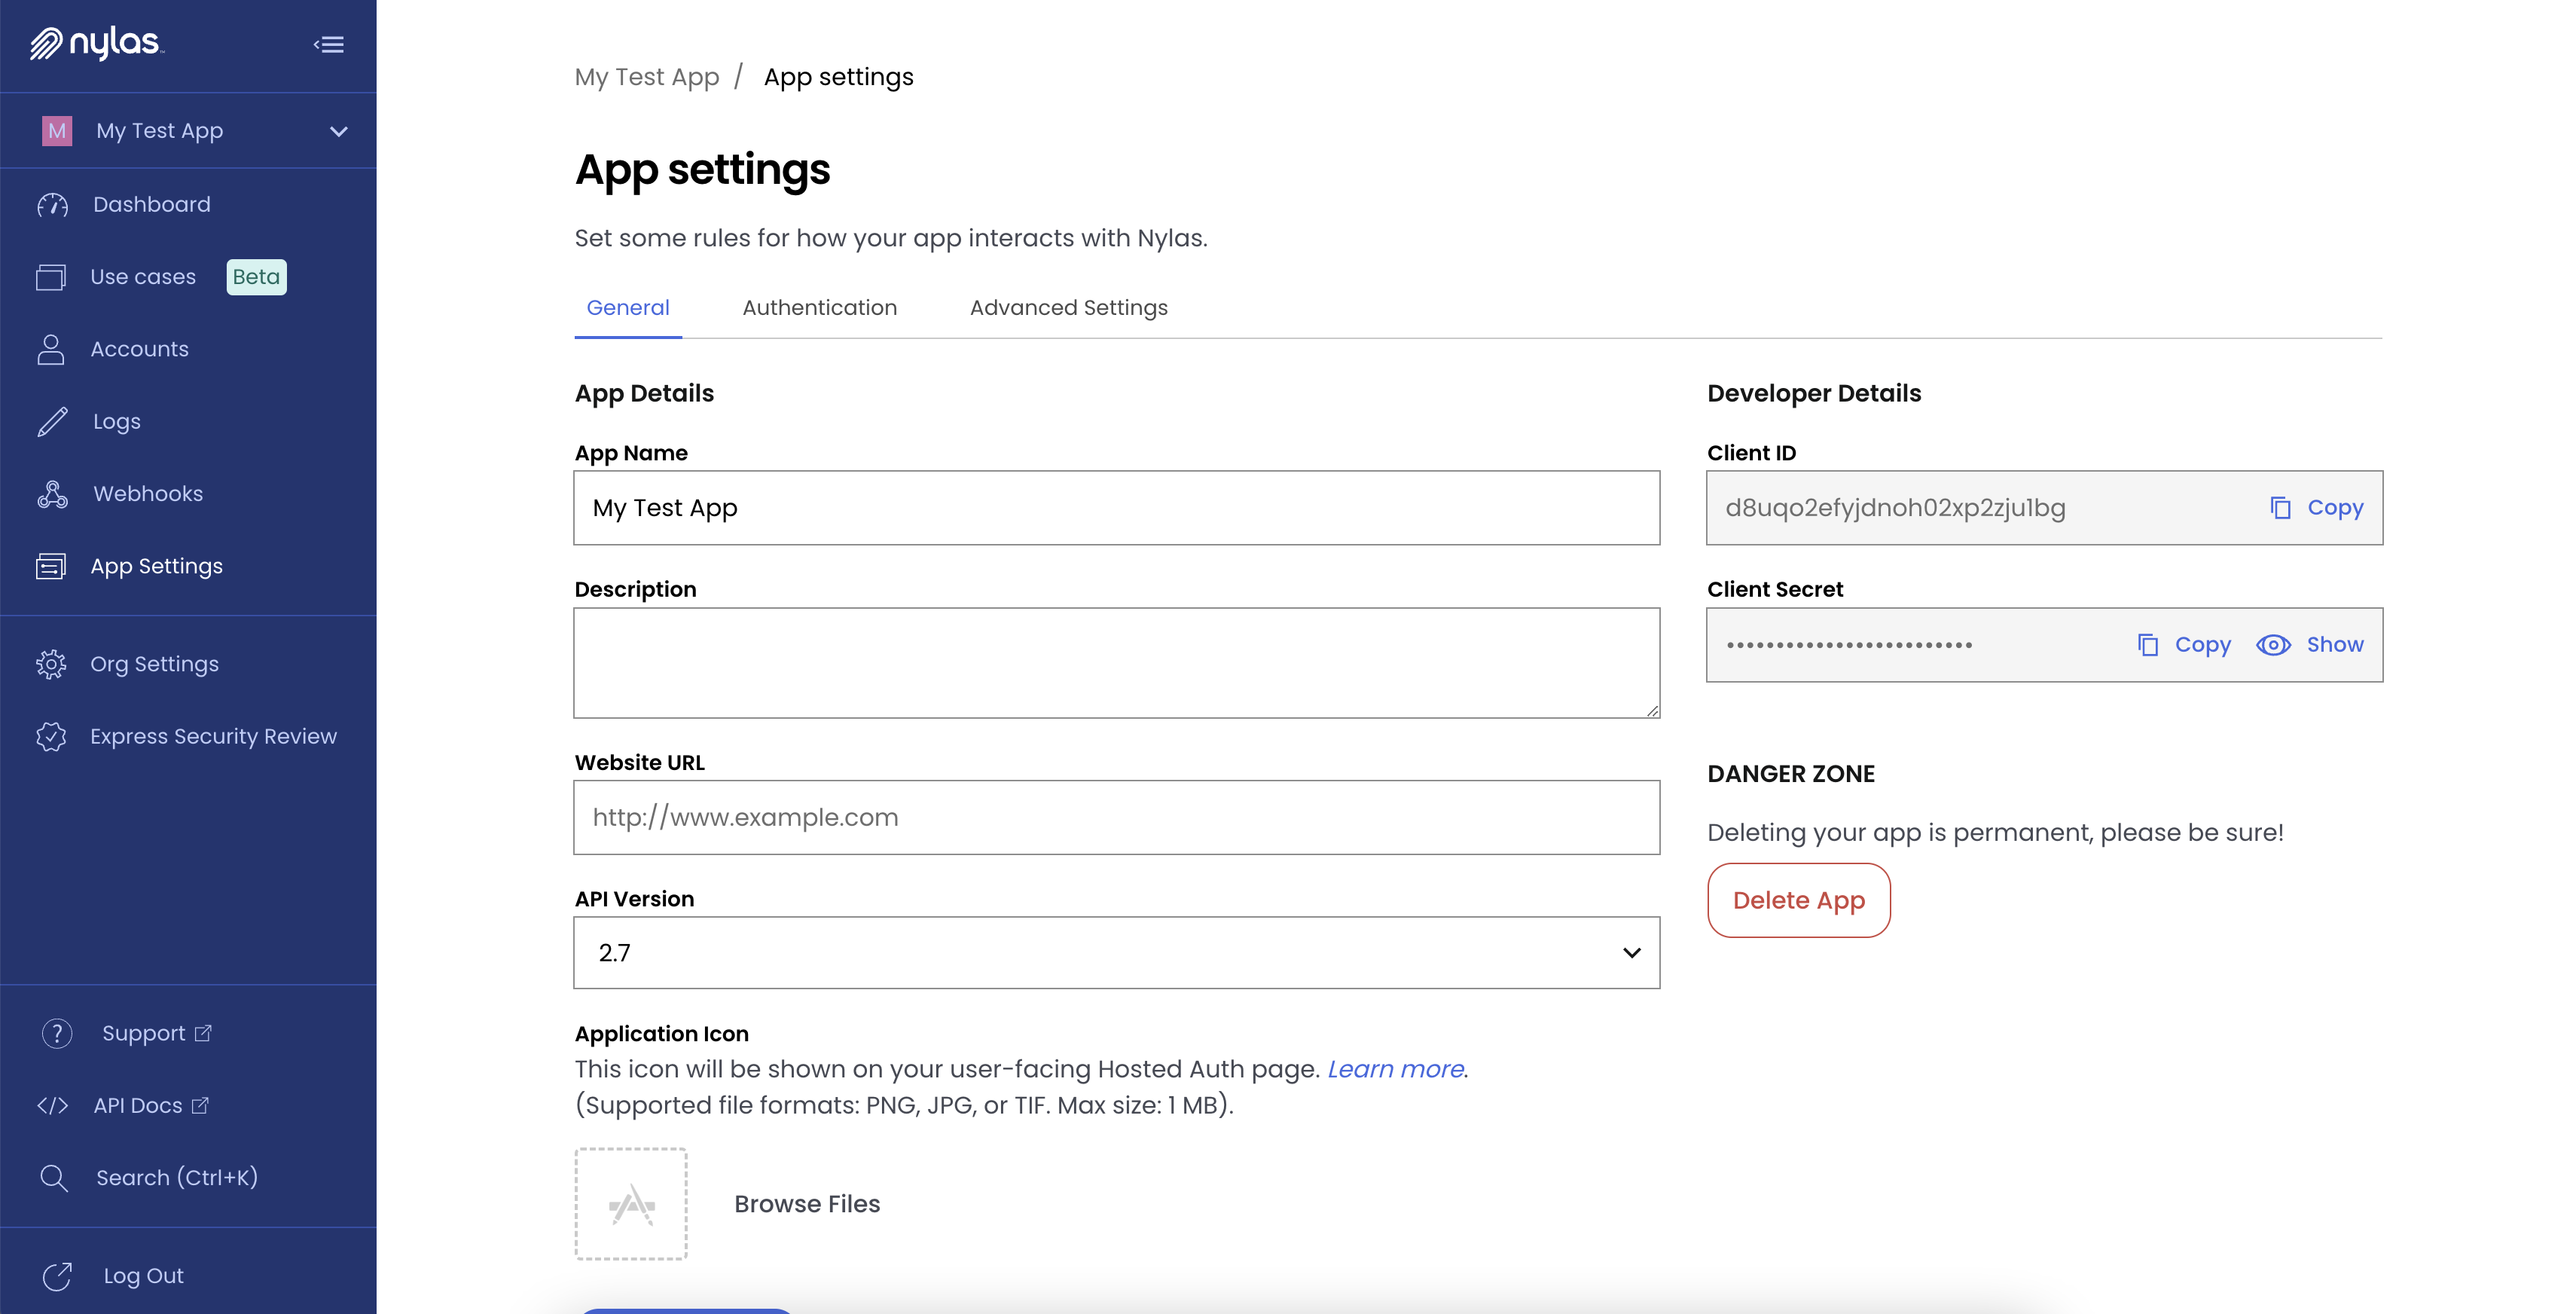Browse Files for application icon

pyautogui.click(x=806, y=1203)
